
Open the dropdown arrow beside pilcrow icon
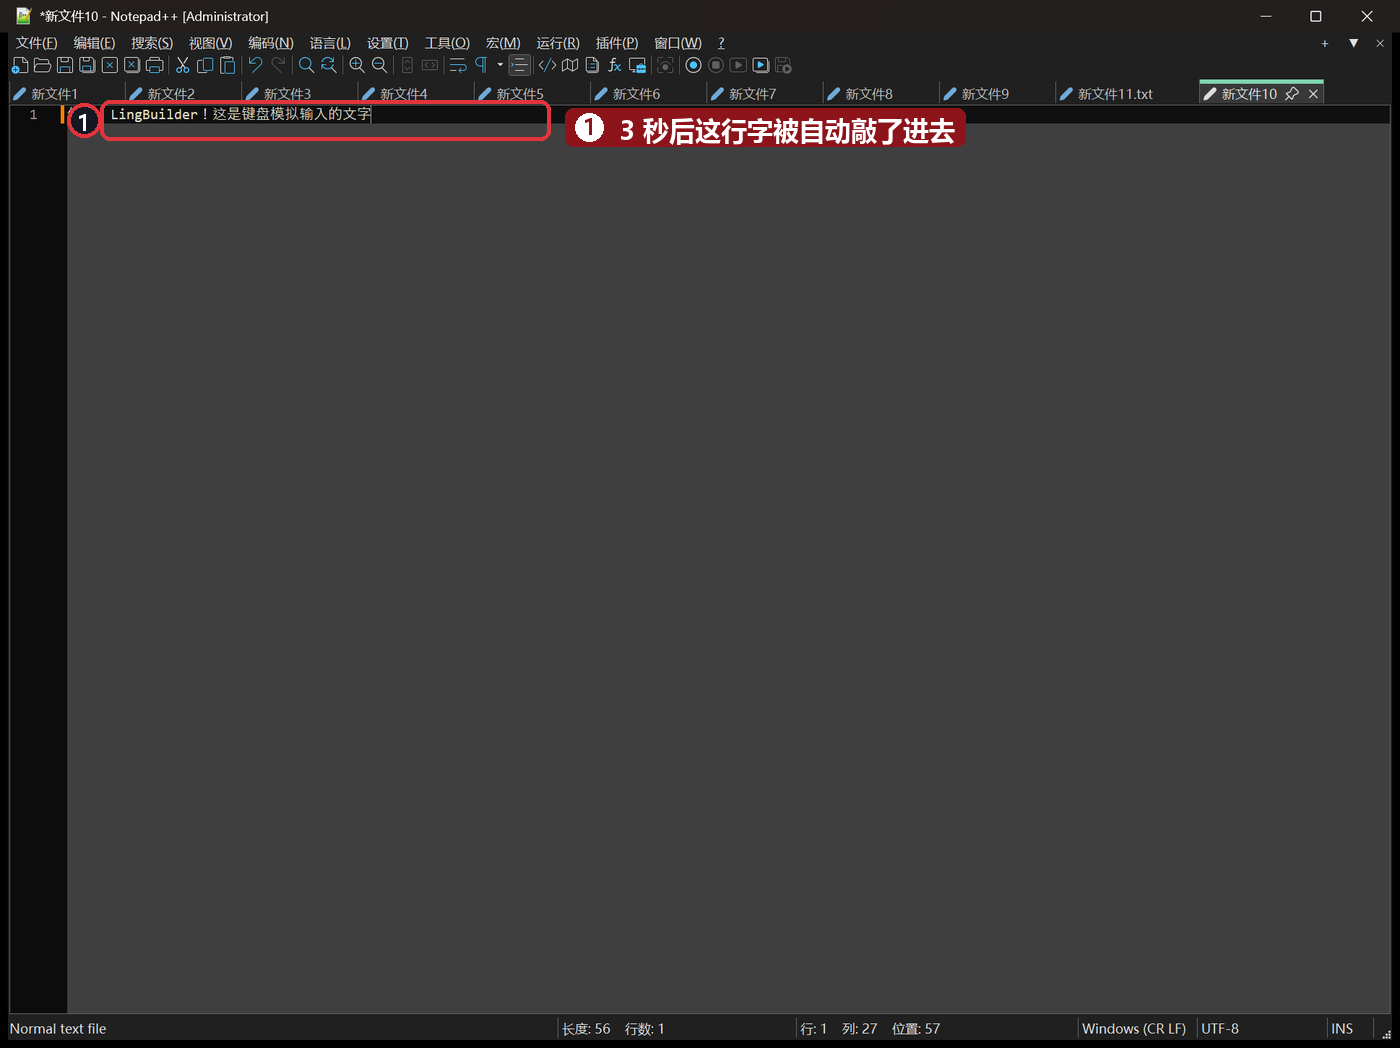(500, 65)
